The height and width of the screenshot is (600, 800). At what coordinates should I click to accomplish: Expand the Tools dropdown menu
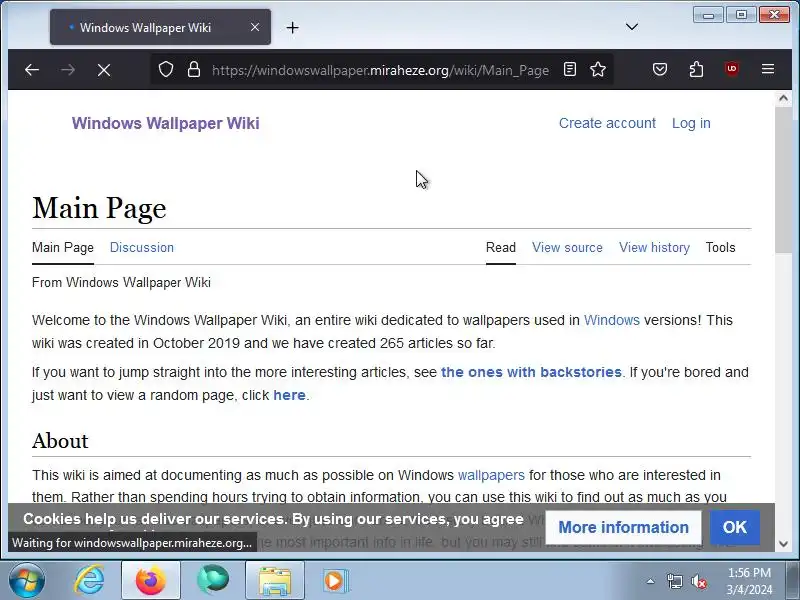click(x=720, y=247)
